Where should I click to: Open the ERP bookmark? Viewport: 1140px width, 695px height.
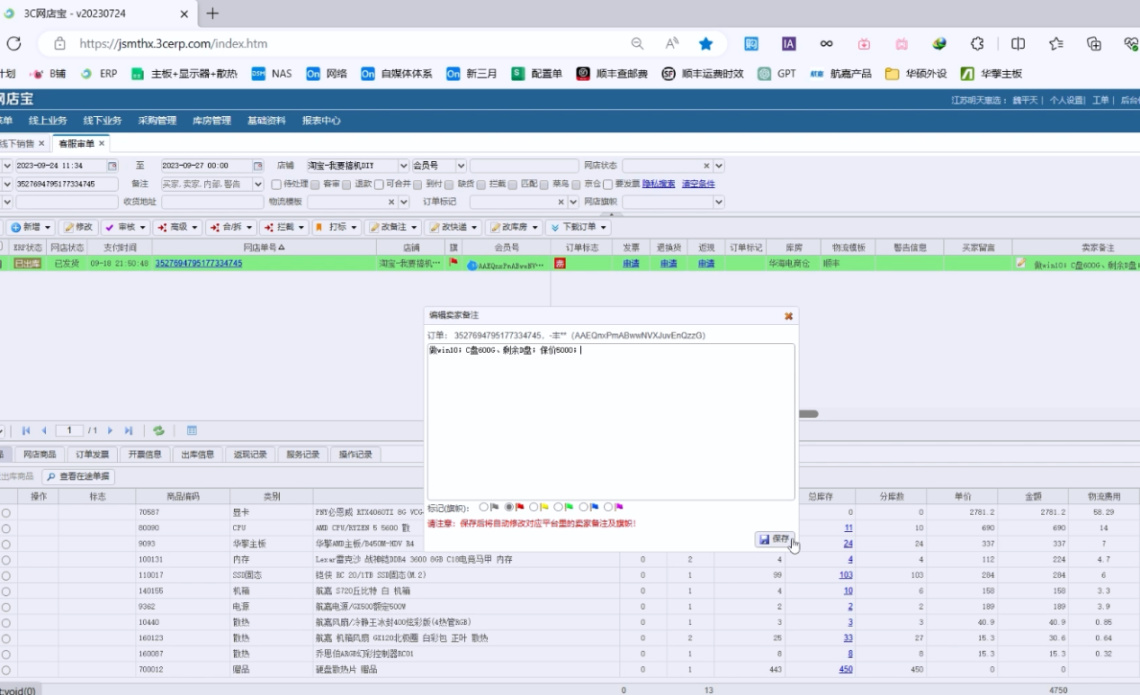100,73
